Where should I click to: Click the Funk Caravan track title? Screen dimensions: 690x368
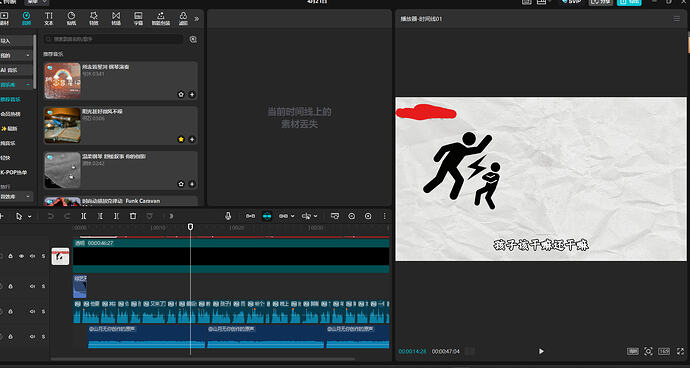[121, 201]
